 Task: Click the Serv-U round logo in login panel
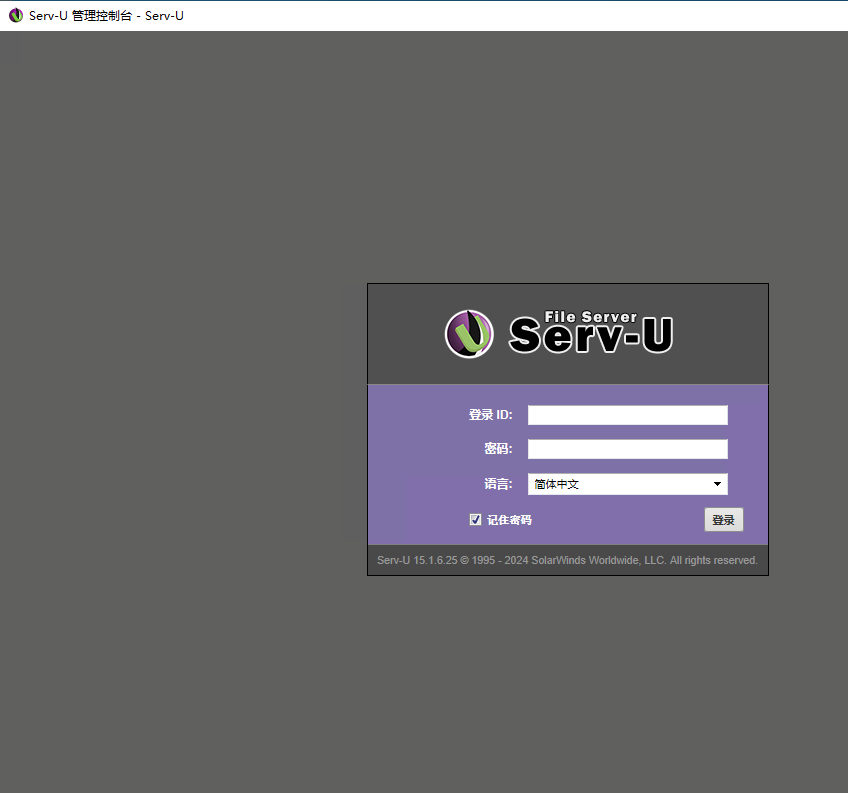click(x=469, y=334)
